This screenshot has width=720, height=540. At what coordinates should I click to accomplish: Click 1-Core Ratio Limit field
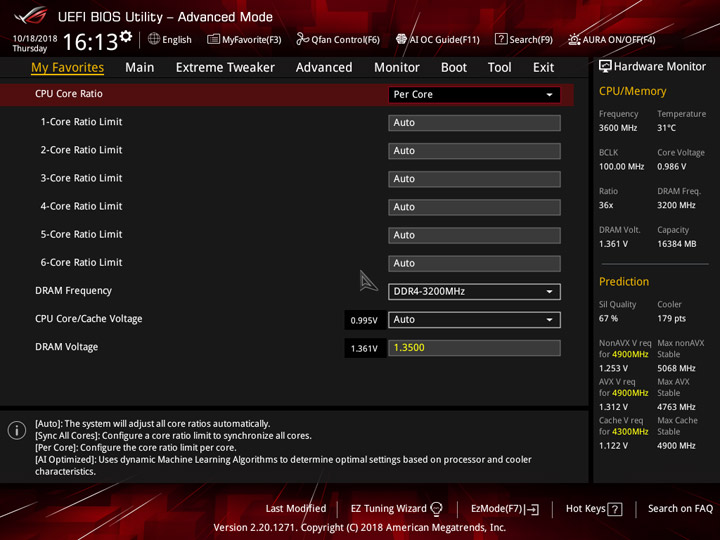coord(474,123)
